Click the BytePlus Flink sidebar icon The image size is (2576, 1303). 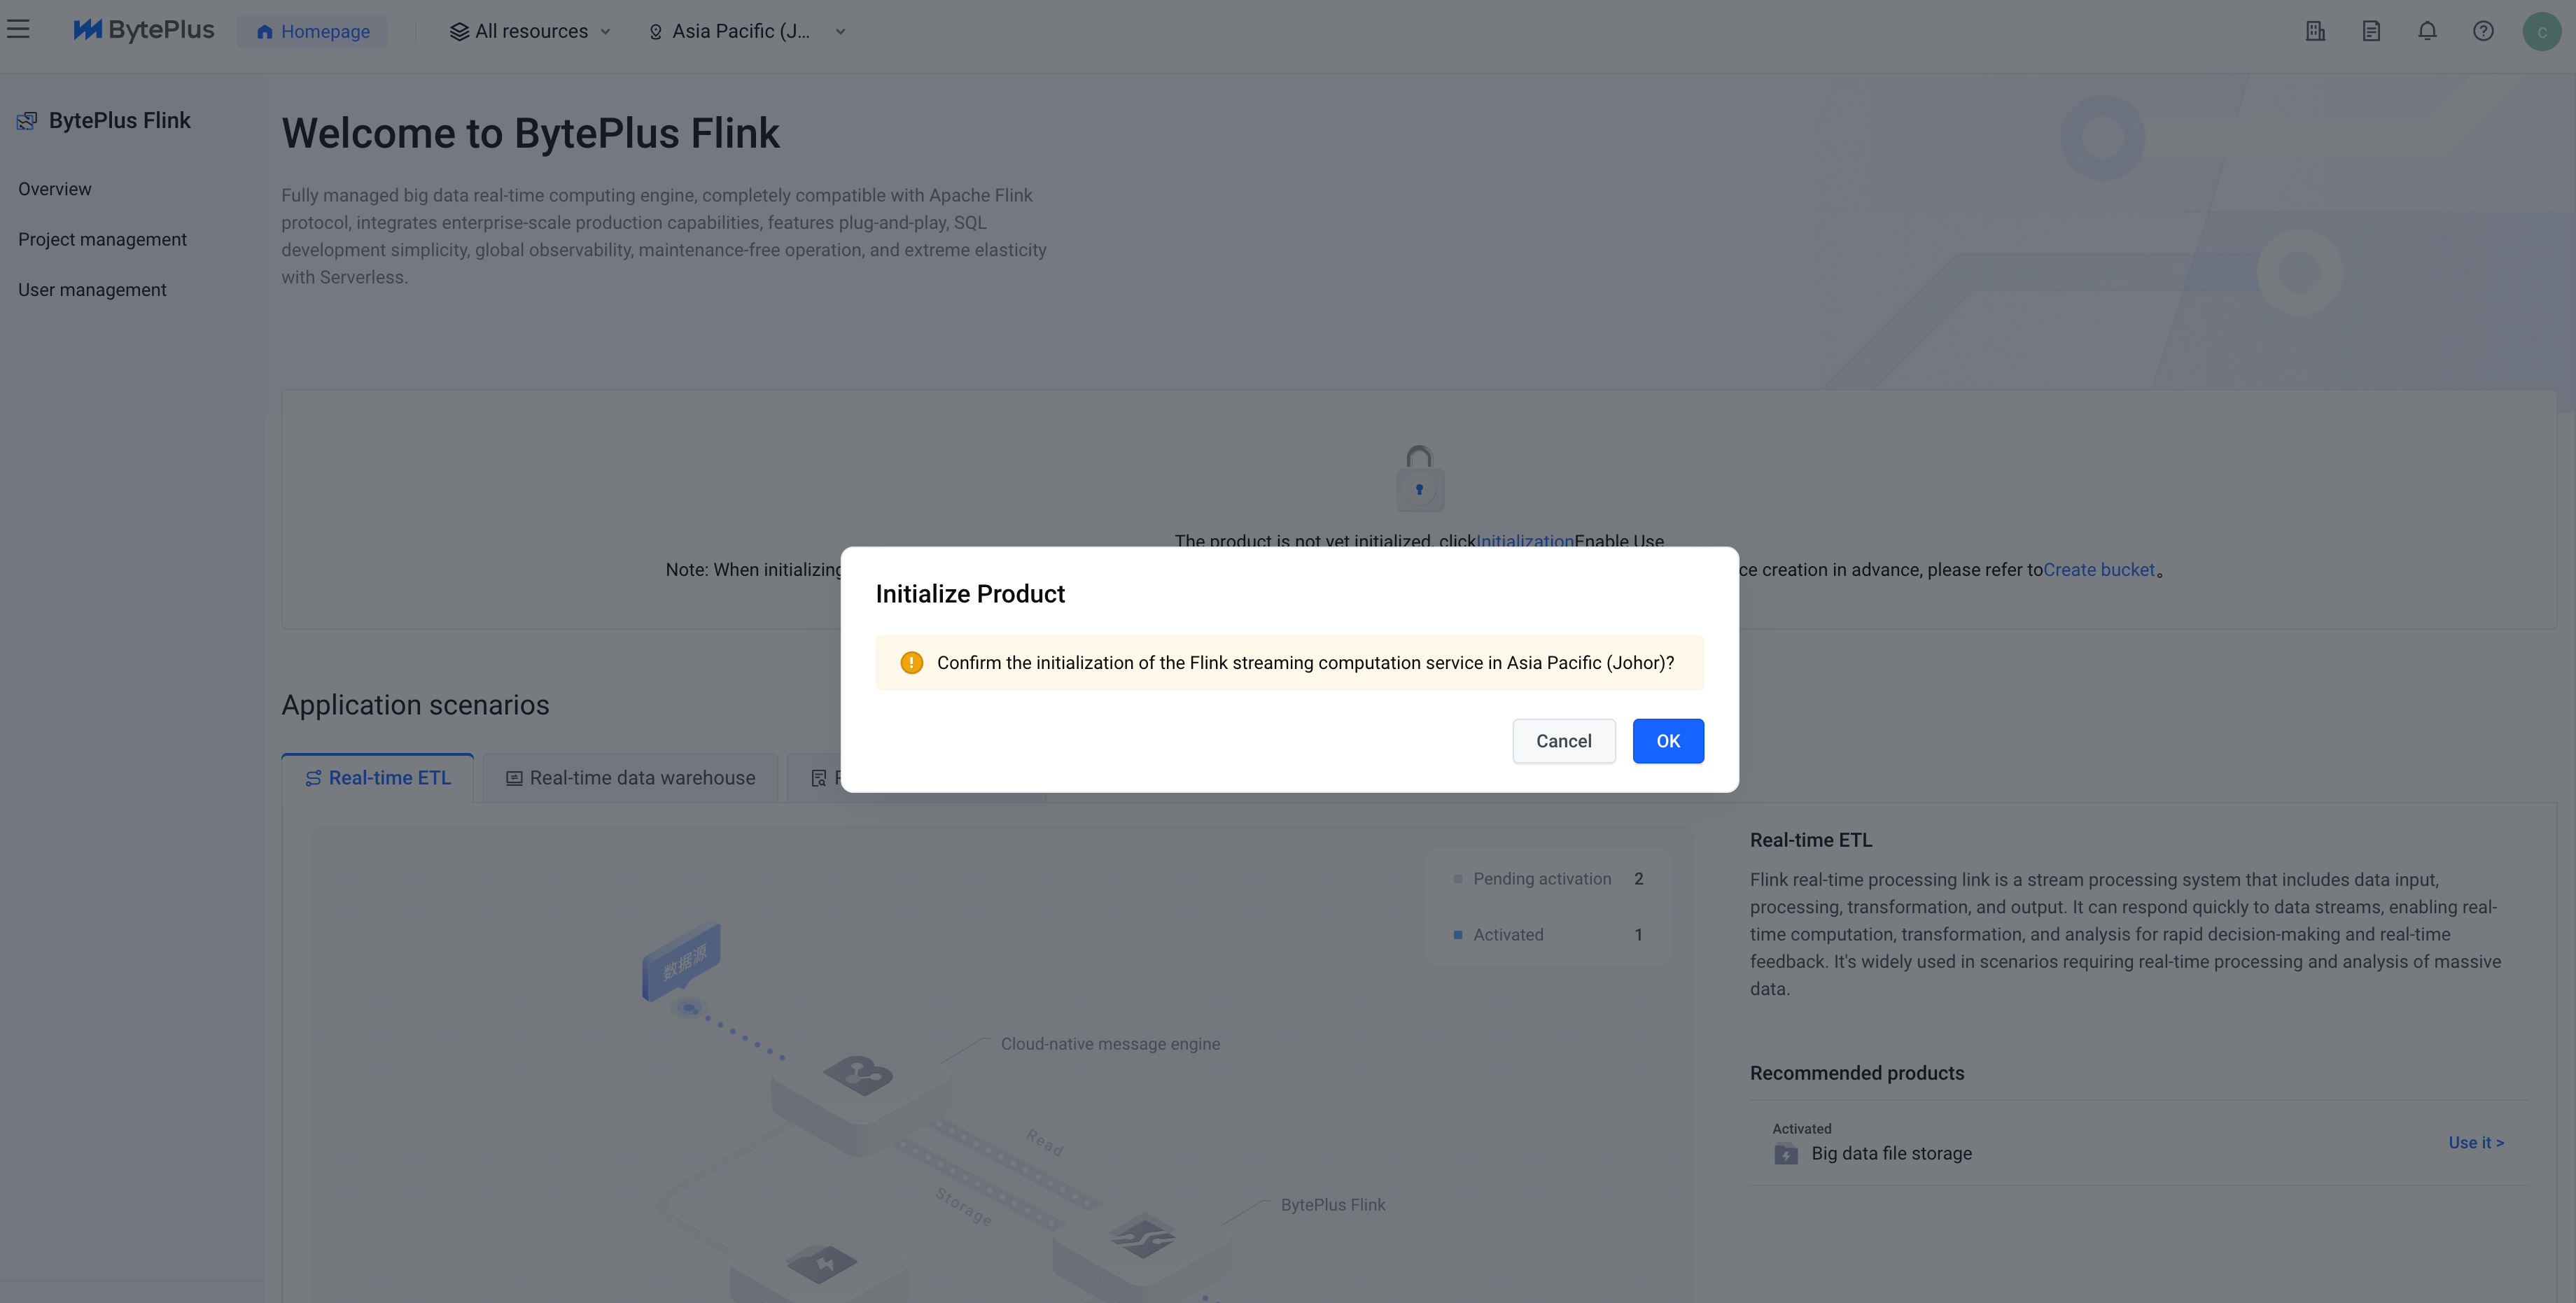click(x=27, y=121)
